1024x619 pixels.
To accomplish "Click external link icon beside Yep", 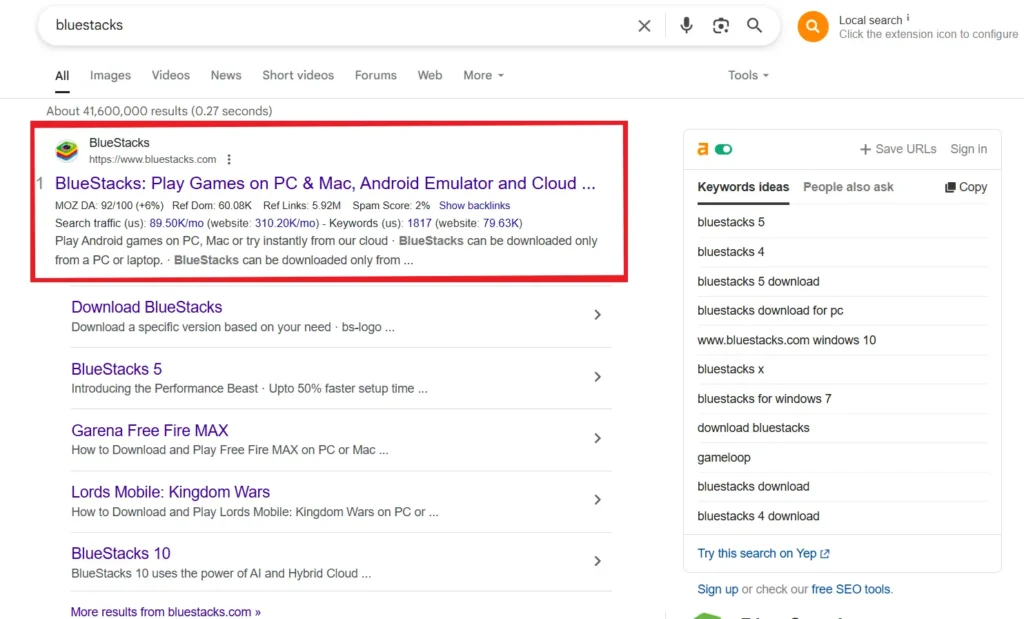I will [x=825, y=554].
